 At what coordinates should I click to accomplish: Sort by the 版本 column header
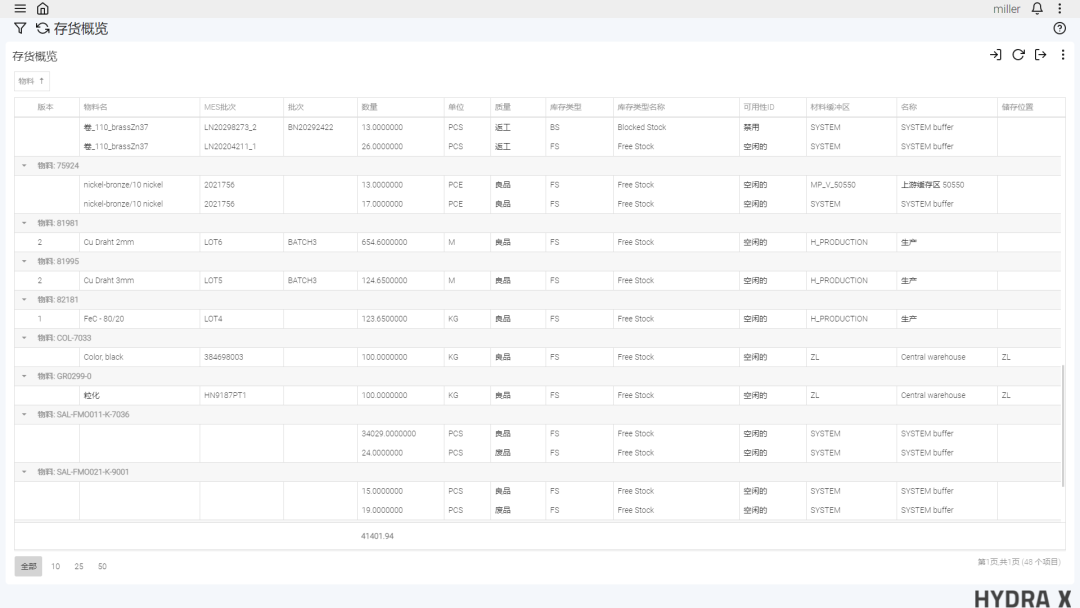click(45, 107)
